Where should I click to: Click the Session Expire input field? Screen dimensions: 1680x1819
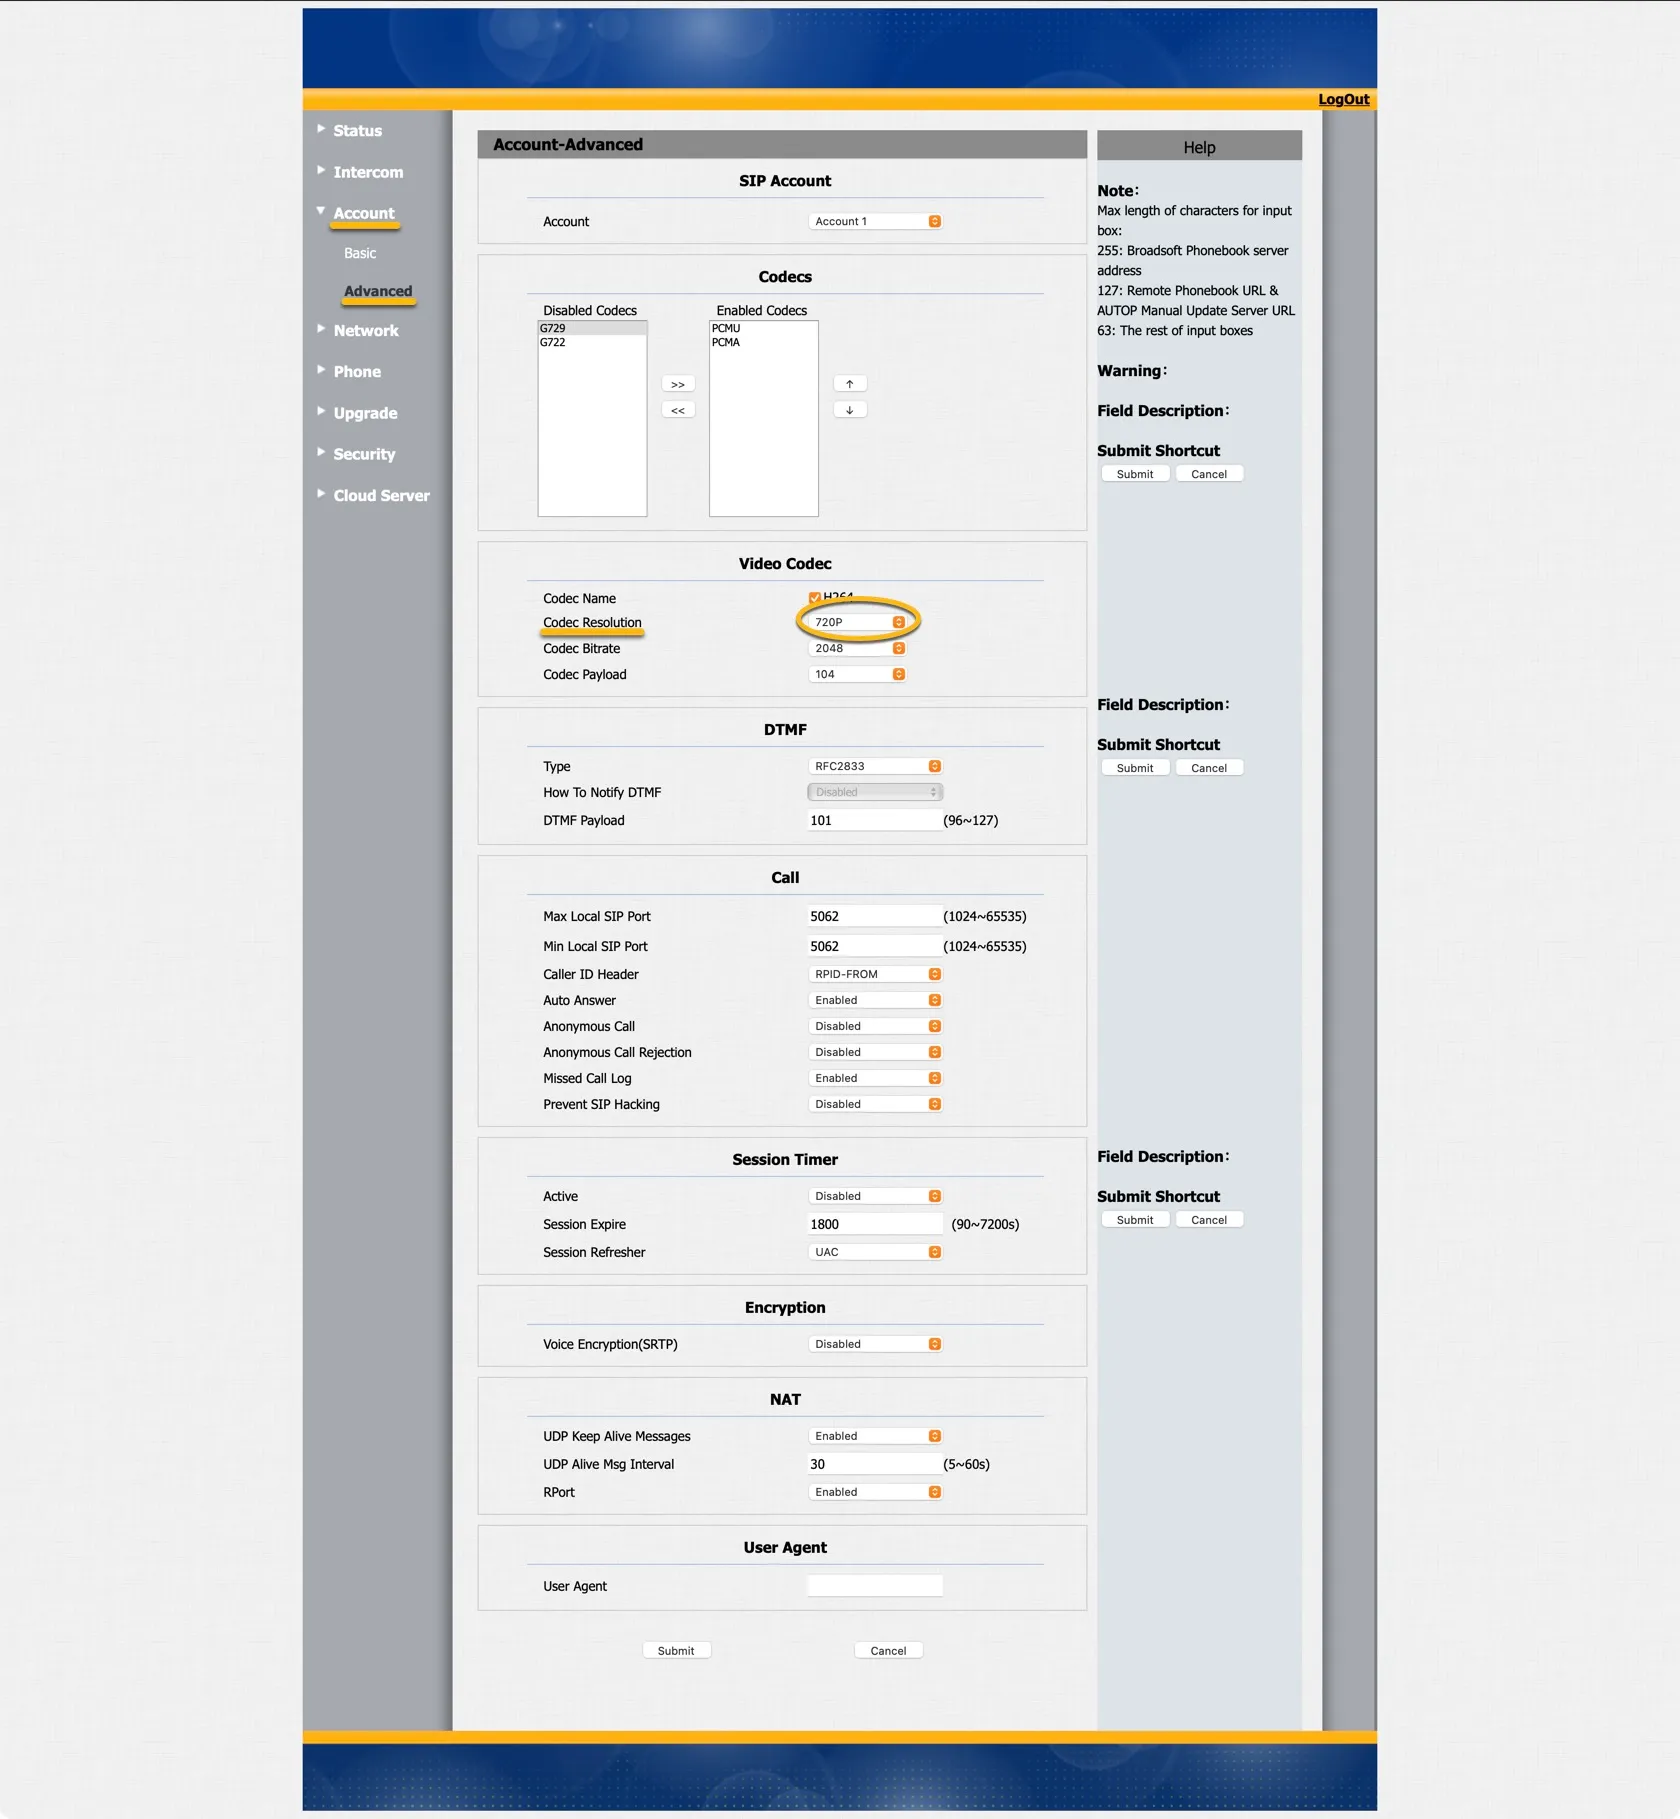[x=874, y=1224]
